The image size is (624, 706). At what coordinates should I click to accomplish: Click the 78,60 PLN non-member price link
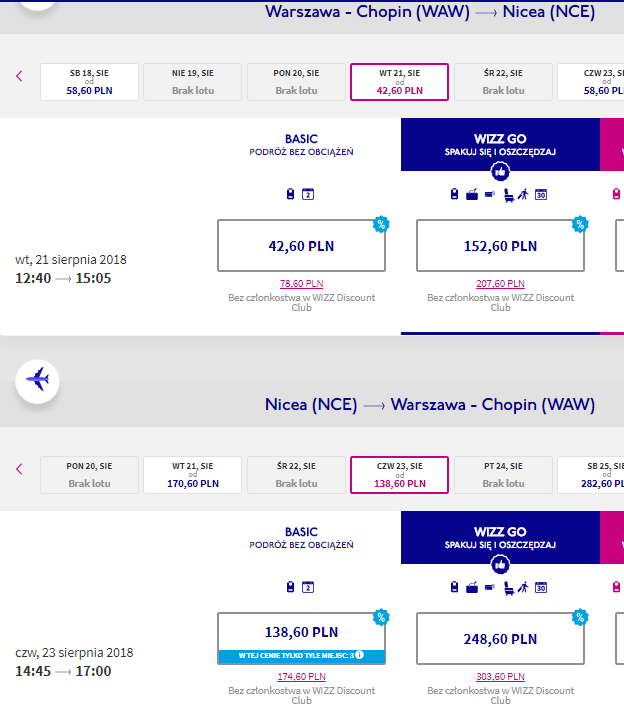(301, 284)
